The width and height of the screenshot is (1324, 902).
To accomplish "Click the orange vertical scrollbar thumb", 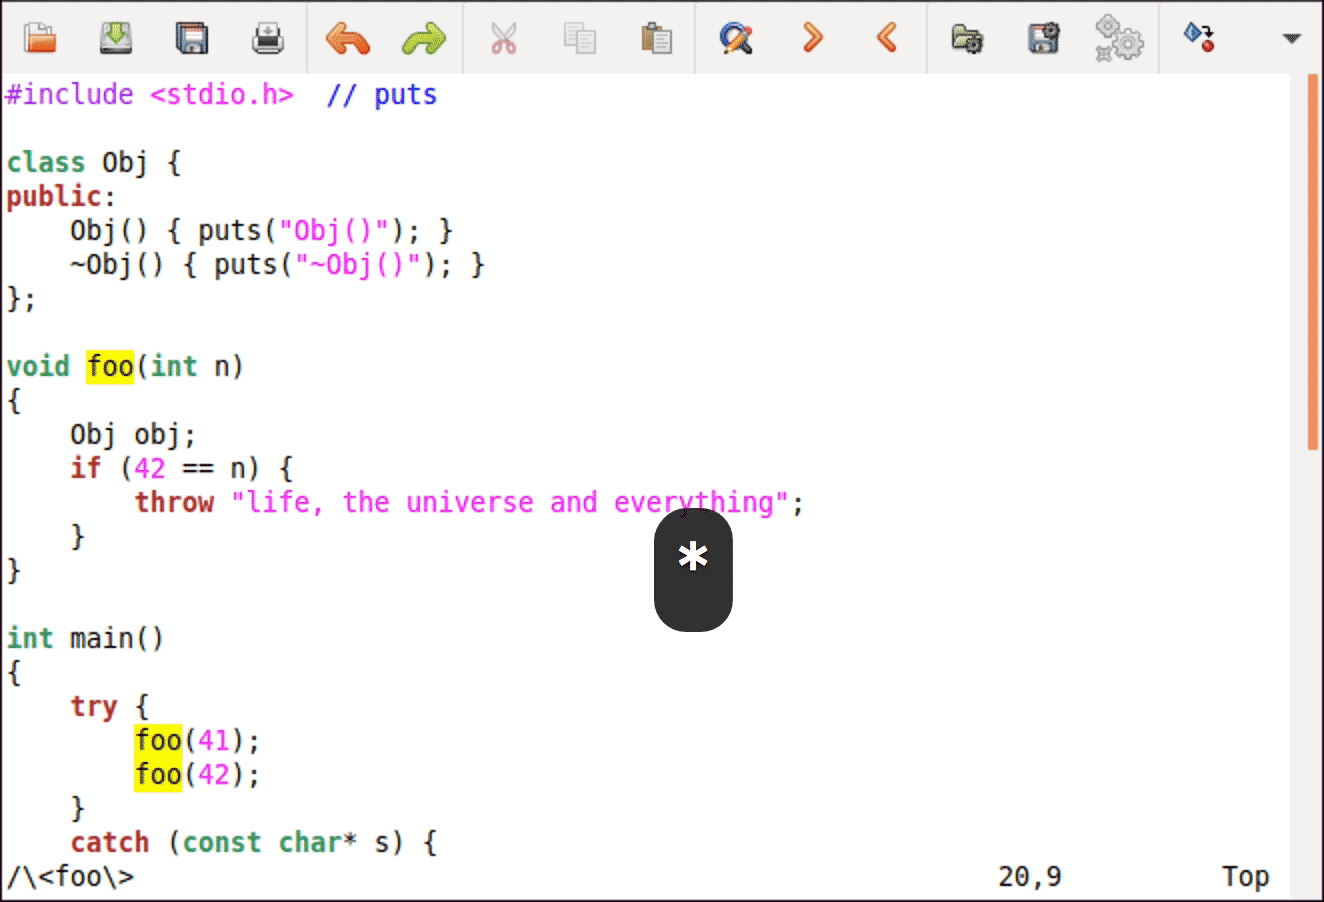I will coord(1313,262).
